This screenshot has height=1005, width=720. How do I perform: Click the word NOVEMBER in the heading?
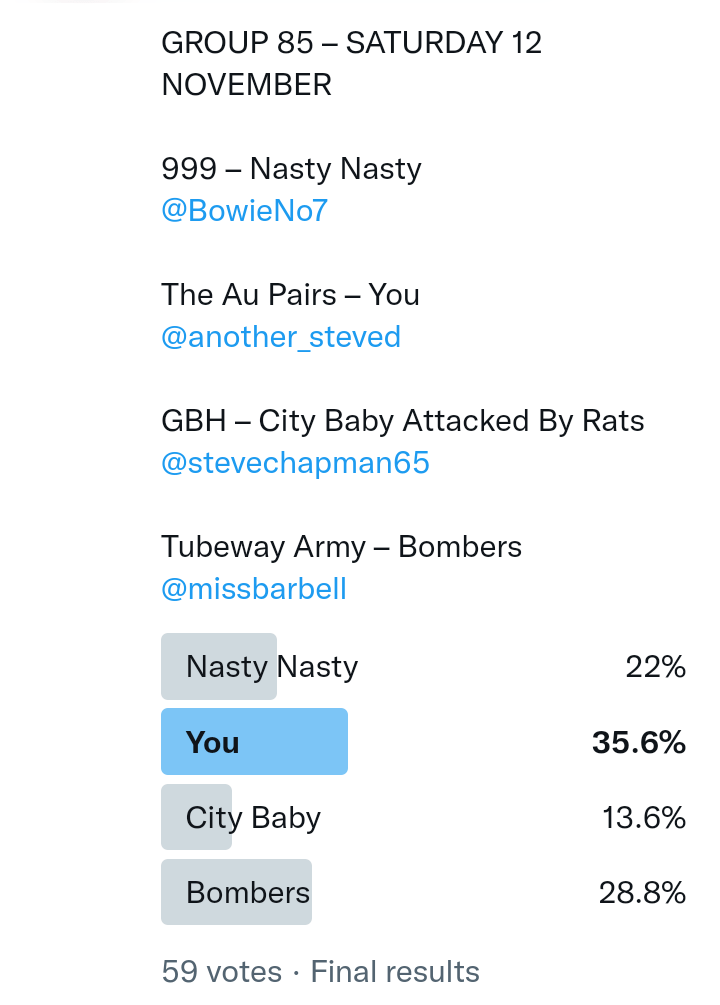(246, 85)
